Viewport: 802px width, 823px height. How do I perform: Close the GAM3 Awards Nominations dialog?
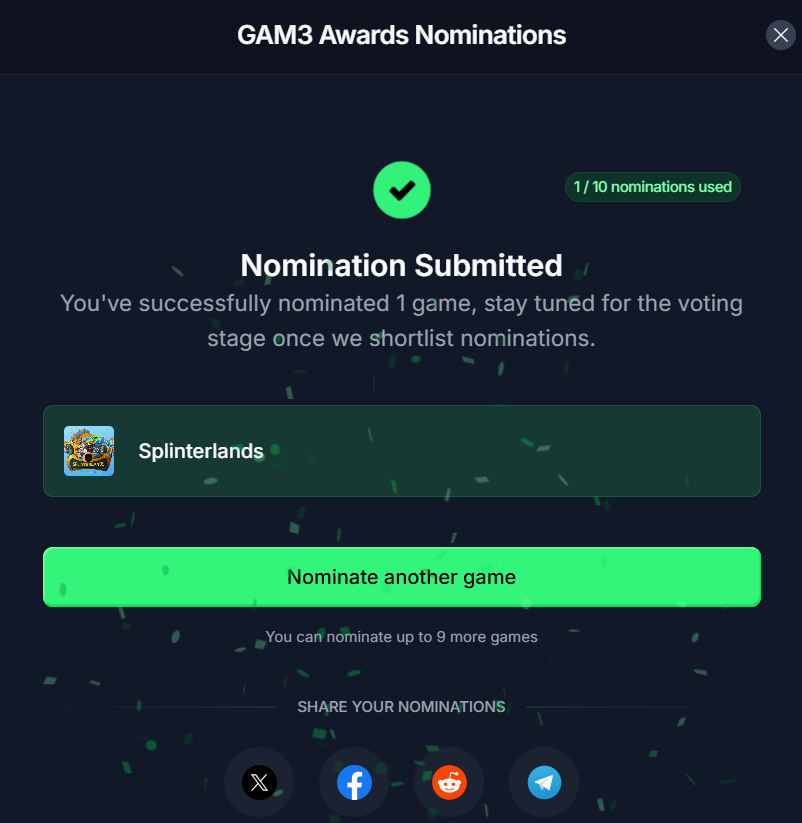tap(780, 35)
